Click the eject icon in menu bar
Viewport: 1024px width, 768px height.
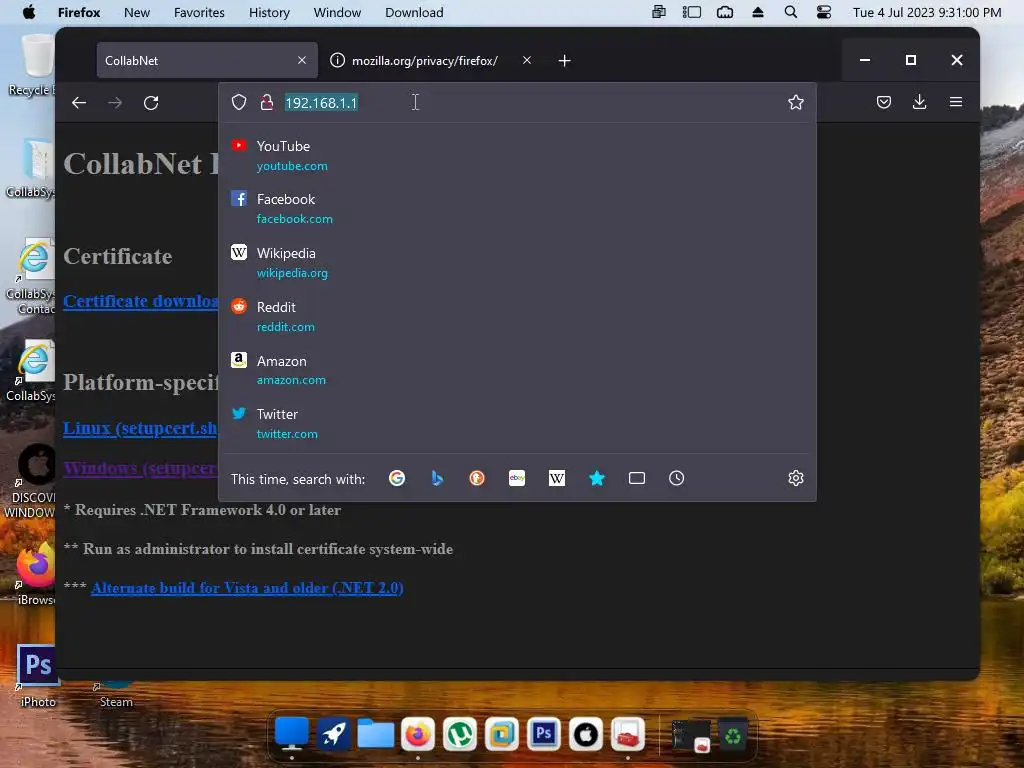tap(758, 12)
